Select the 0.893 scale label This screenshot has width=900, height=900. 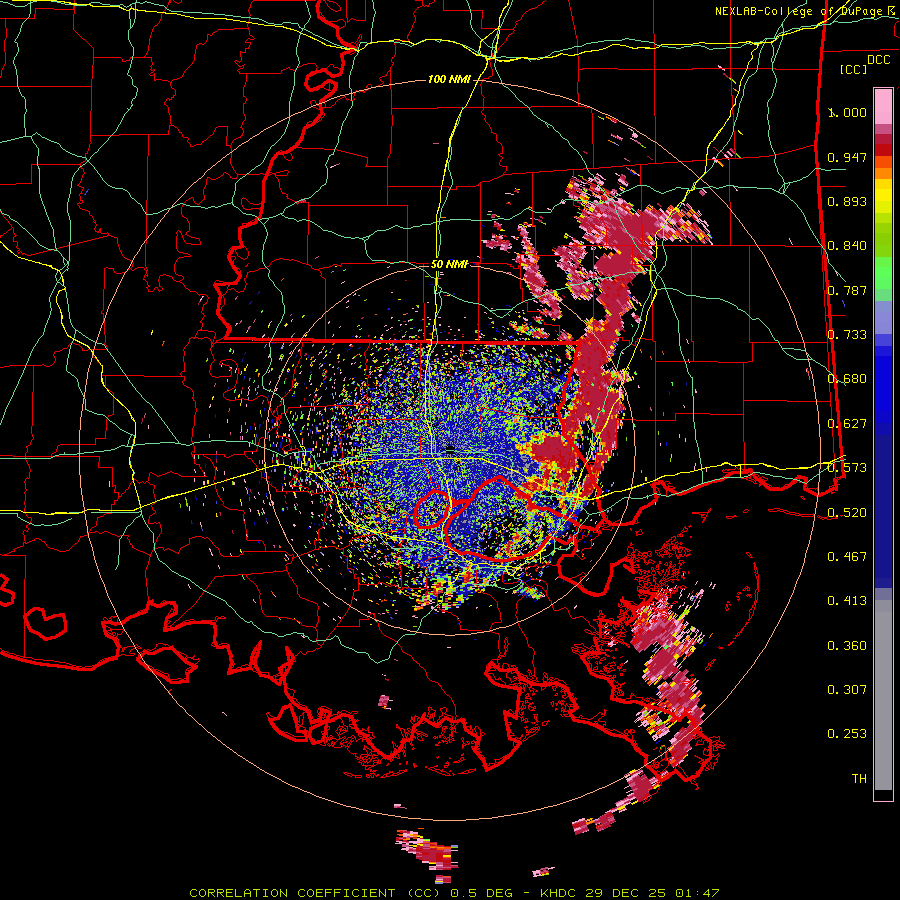pyautogui.click(x=847, y=201)
